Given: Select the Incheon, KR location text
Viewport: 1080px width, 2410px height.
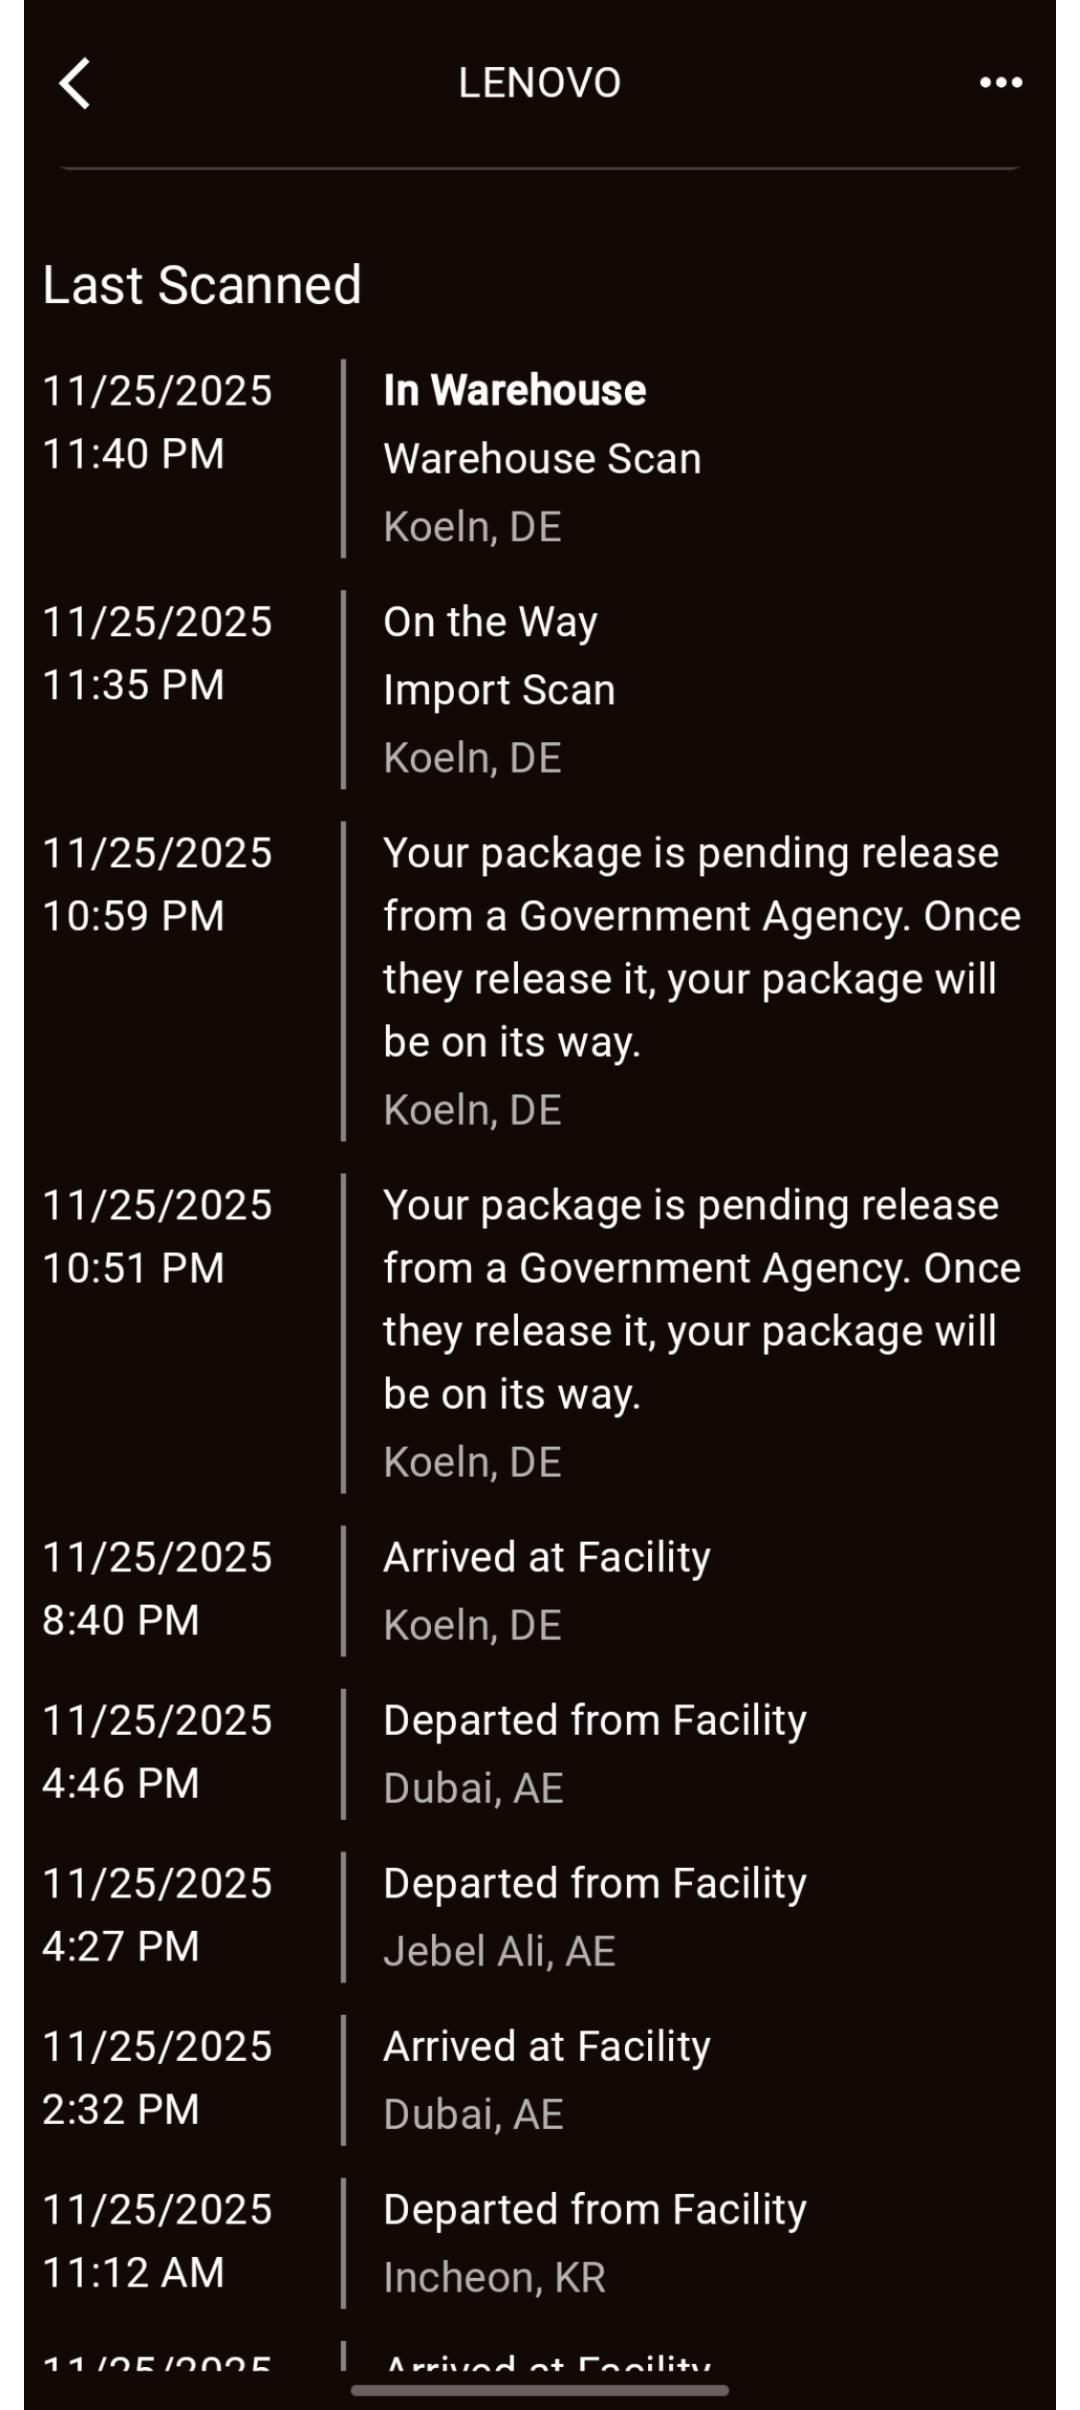Looking at the screenshot, I should point(494,2277).
